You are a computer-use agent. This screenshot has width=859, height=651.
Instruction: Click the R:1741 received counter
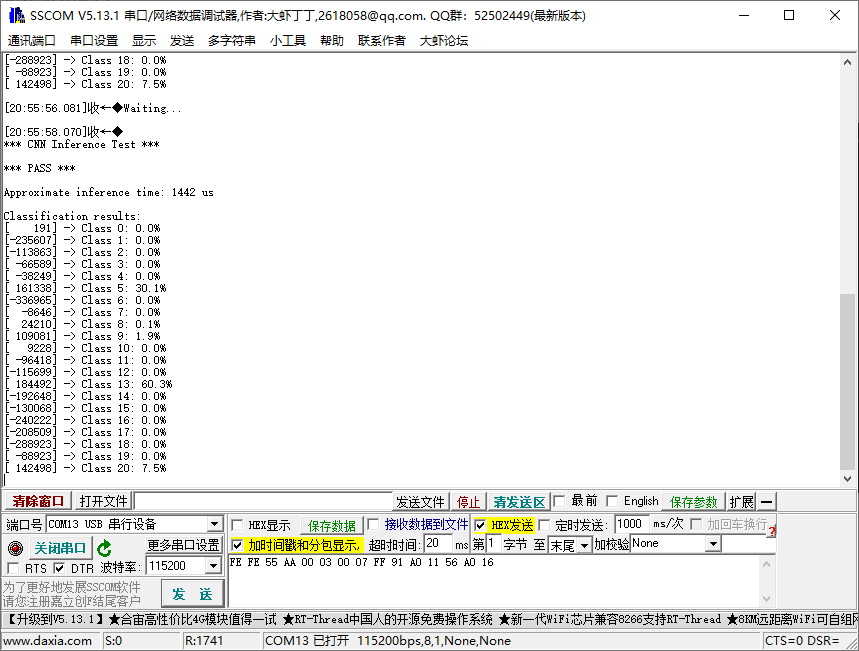click(x=204, y=641)
